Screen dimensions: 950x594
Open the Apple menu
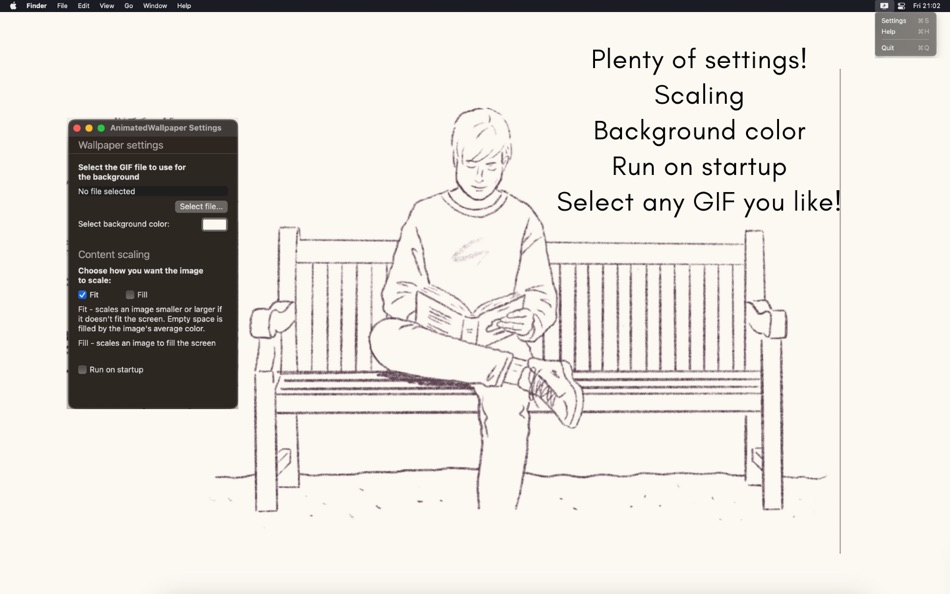click(x=13, y=5)
